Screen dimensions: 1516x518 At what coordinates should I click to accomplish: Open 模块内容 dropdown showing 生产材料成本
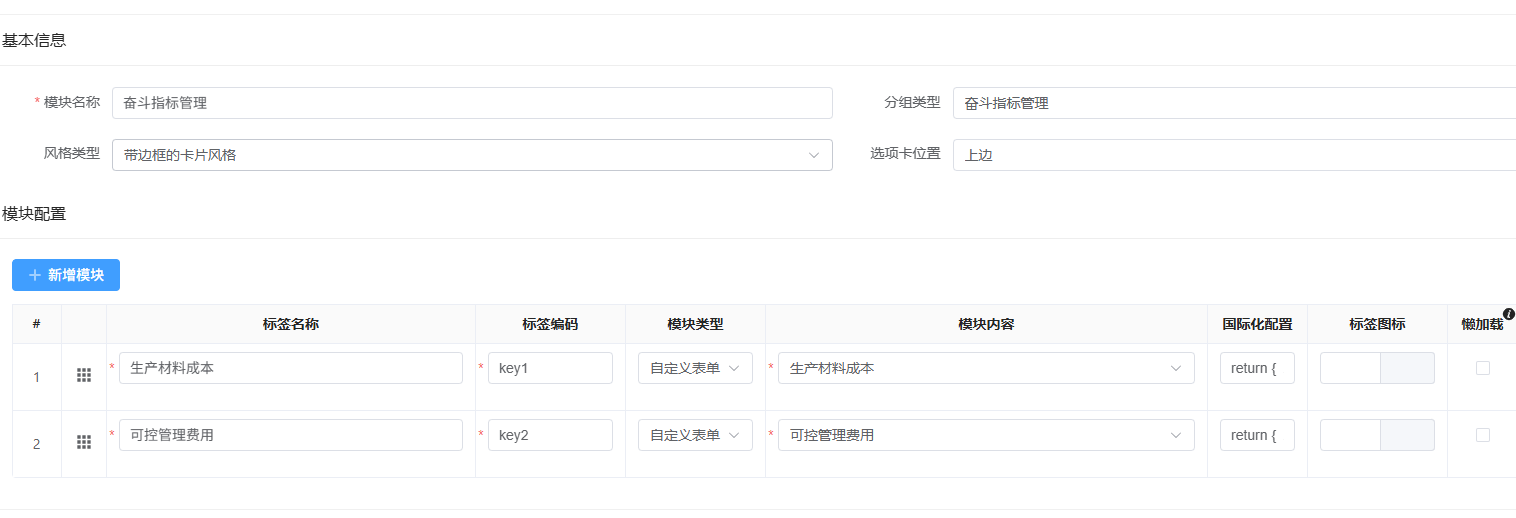(x=985, y=368)
